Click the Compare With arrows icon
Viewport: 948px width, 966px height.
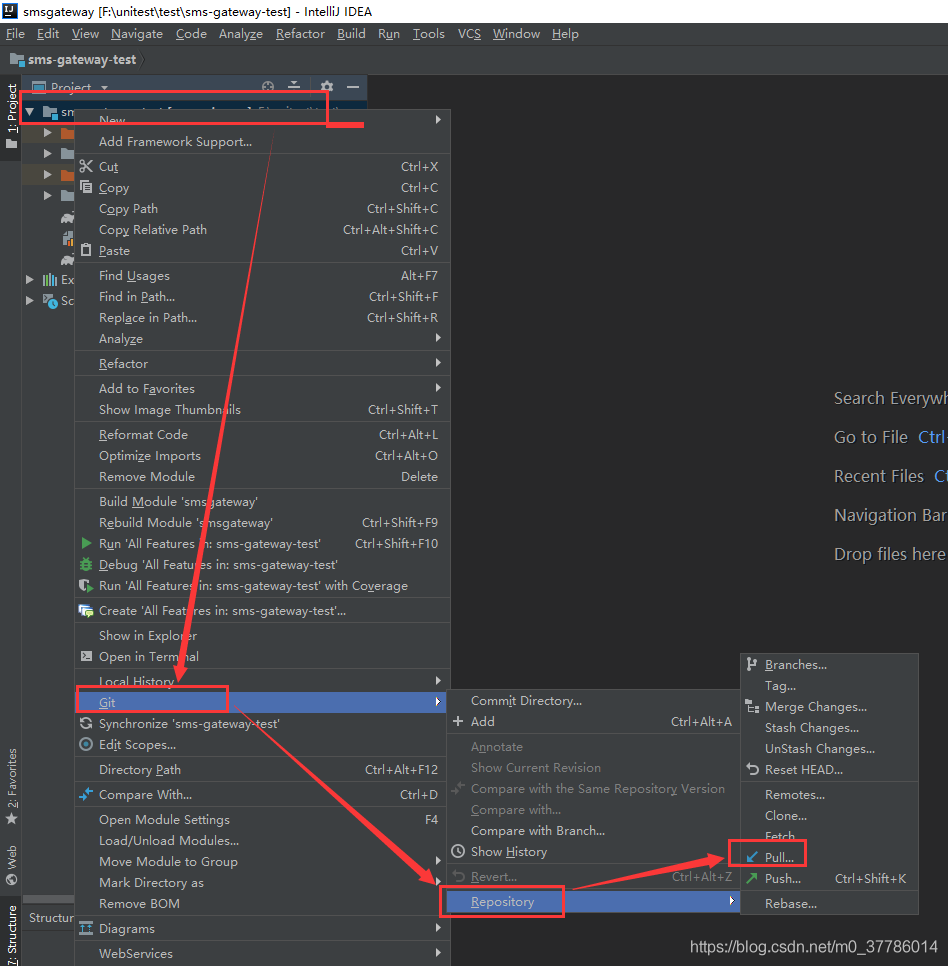point(86,794)
